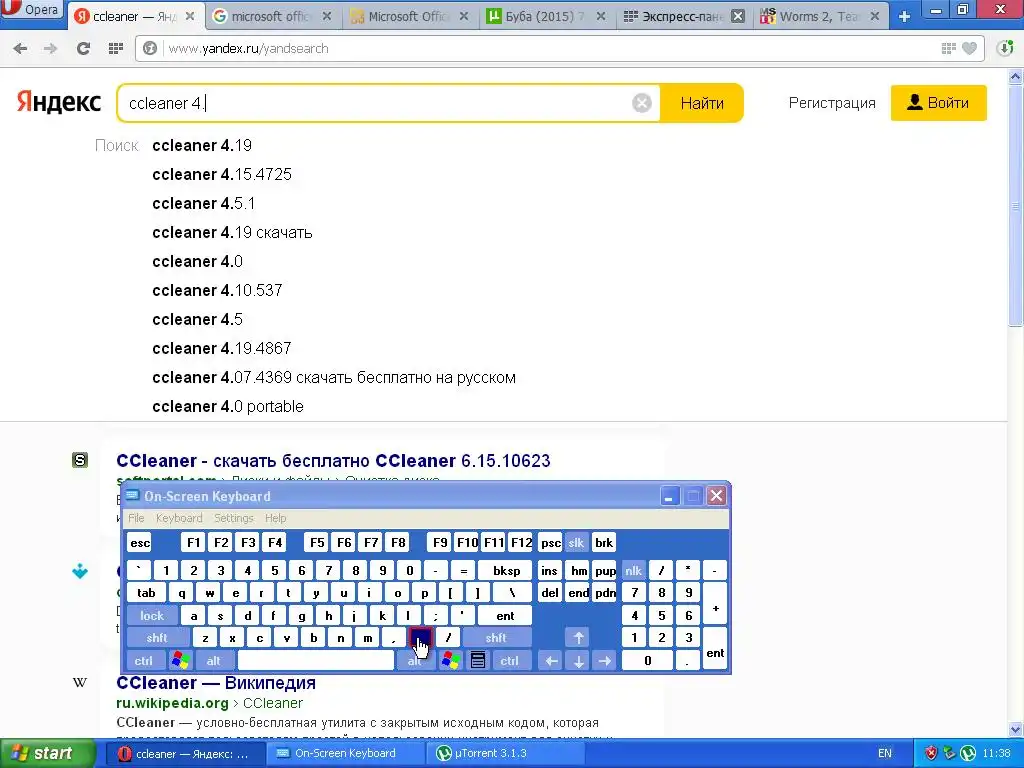Click the red shield tray icon
The height and width of the screenshot is (768, 1024).
pos(932,754)
